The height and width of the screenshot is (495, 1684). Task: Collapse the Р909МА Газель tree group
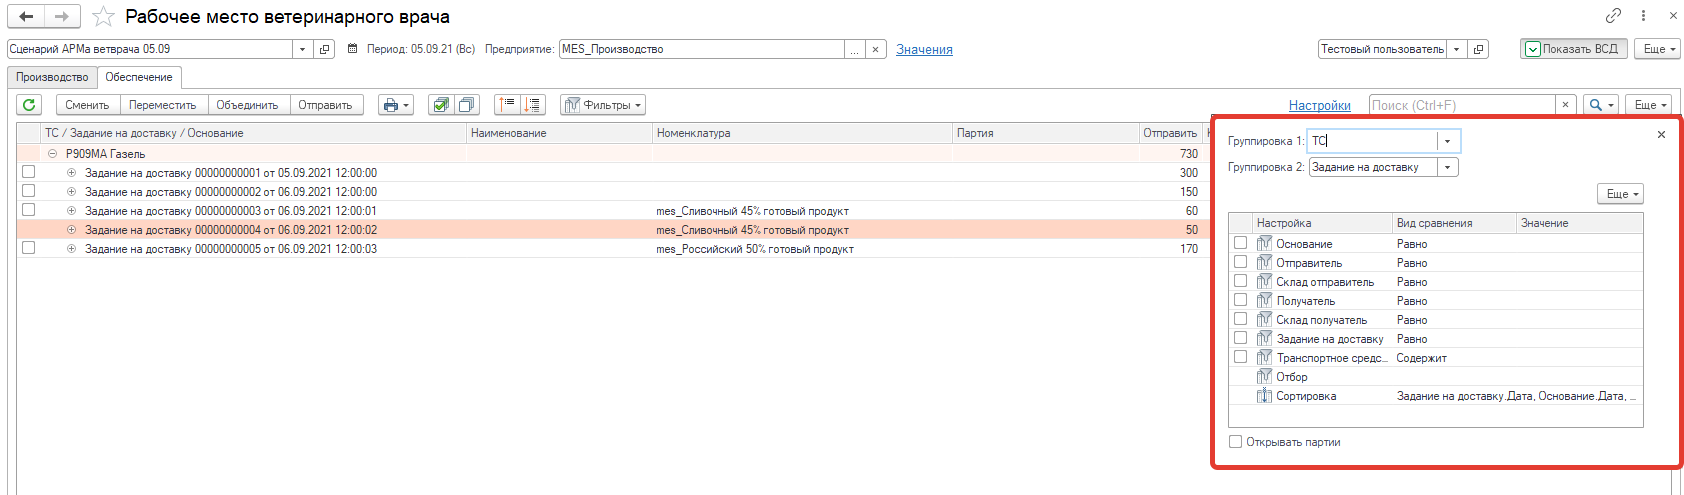[52, 154]
